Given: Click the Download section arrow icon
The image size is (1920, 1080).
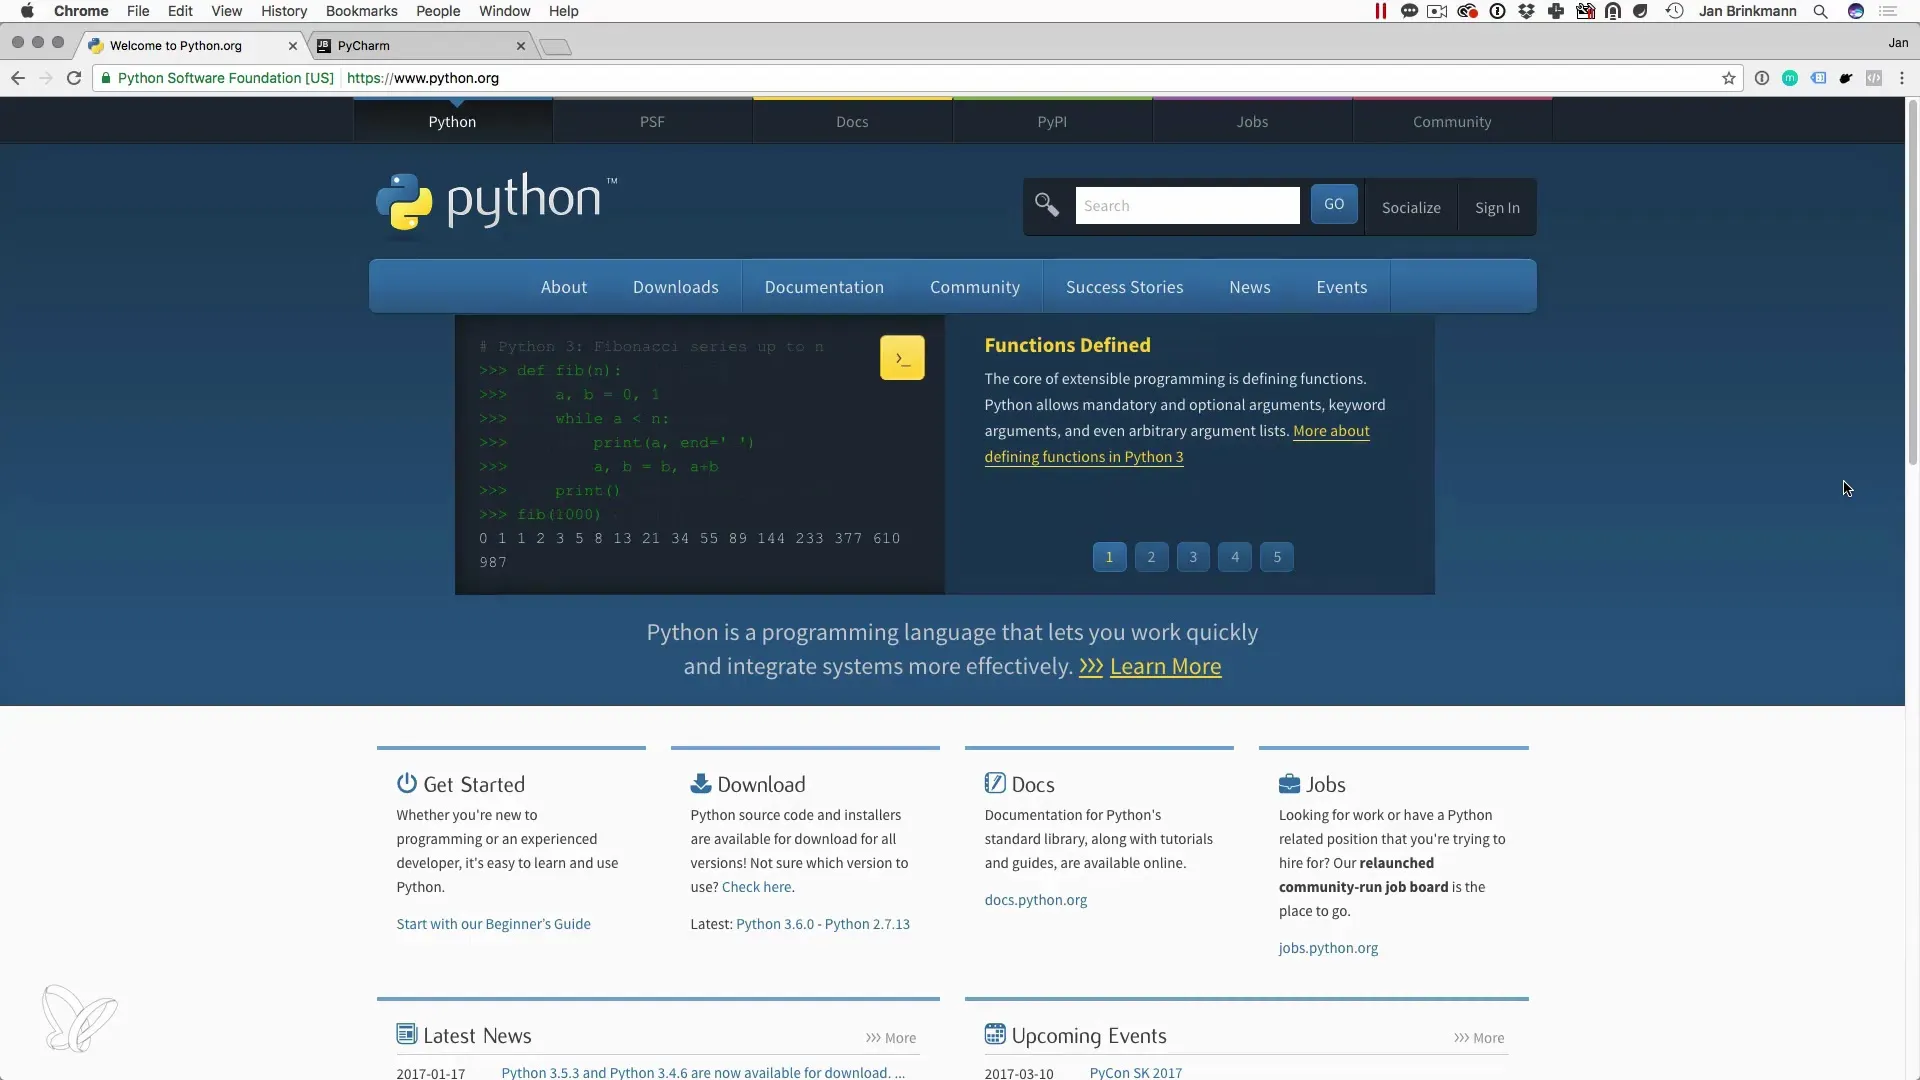Looking at the screenshot, I should (701, 783).
